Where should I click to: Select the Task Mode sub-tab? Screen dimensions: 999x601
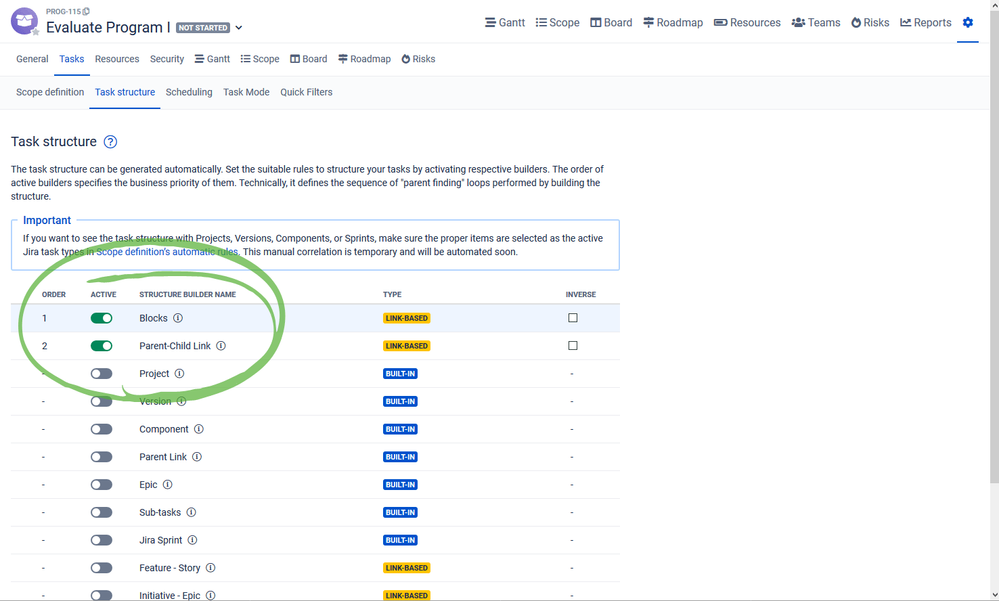point(246,92)
